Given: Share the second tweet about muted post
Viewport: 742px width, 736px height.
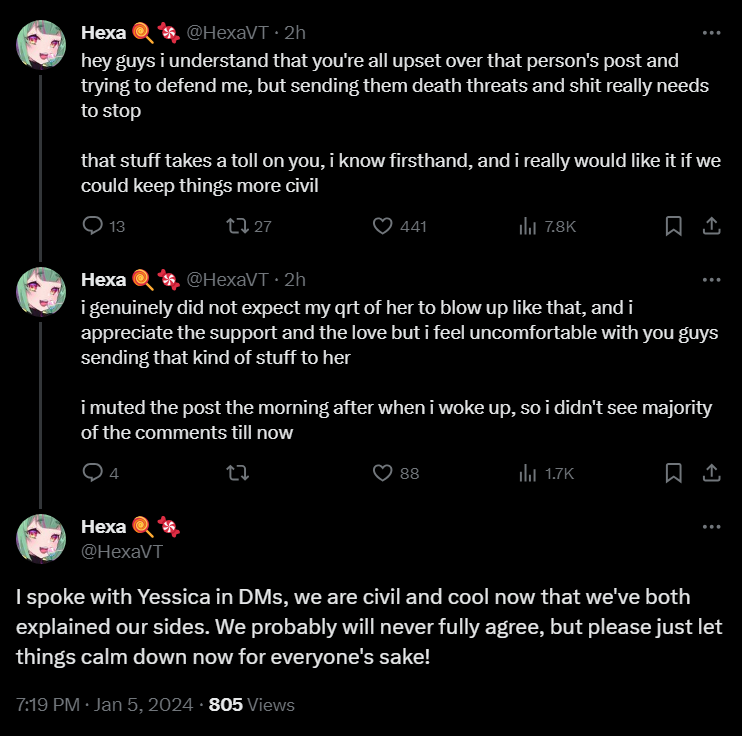Looking at the screenshot, I should pyautogui.click(x=711, y=473).
